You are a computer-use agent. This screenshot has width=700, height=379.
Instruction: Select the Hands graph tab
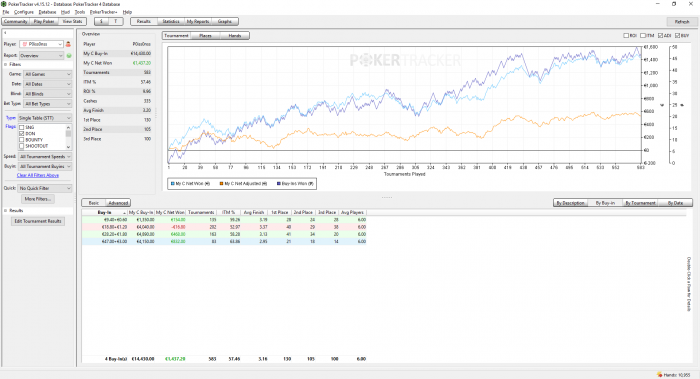234,36
